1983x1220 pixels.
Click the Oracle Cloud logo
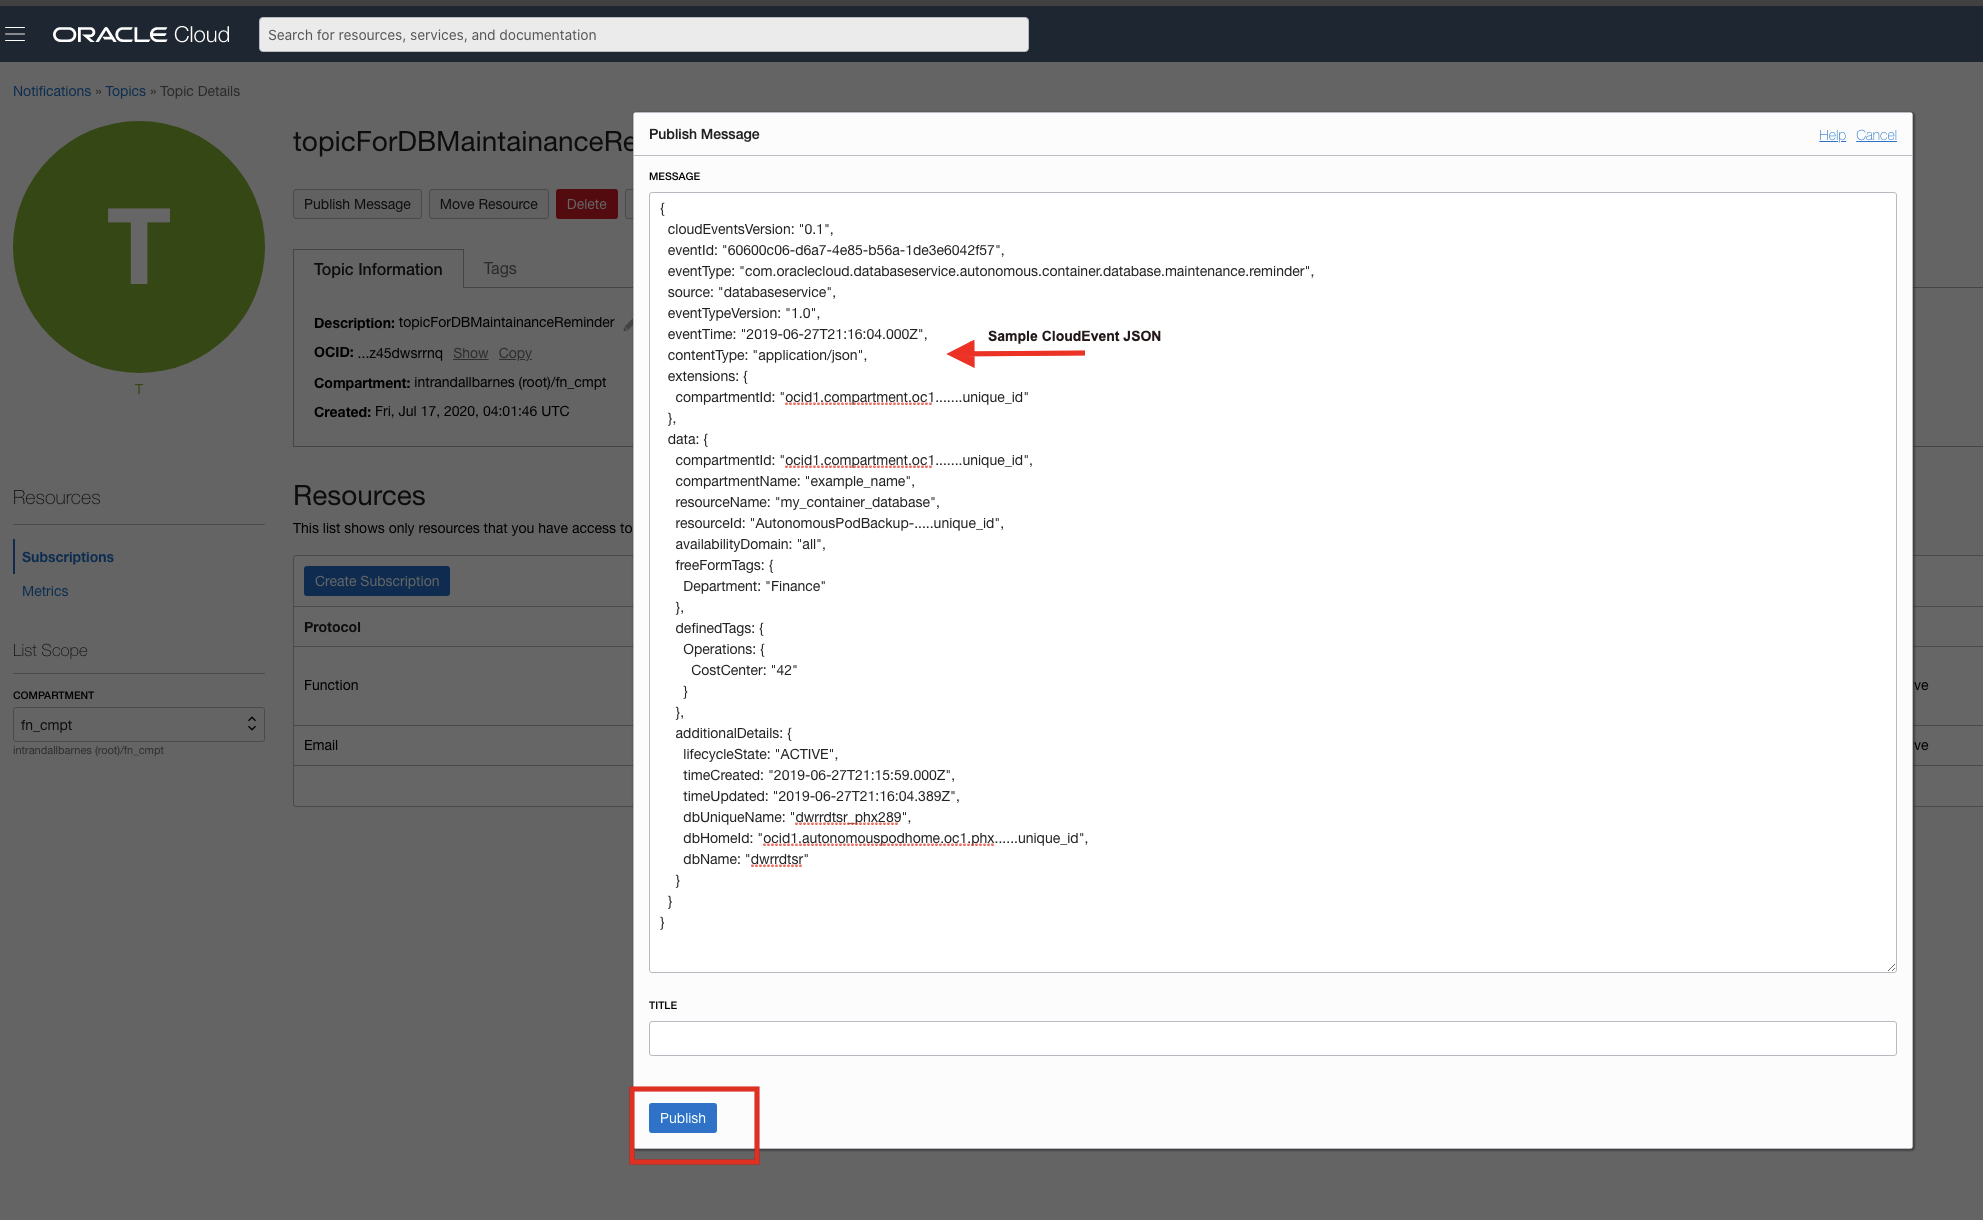pyautogui.click(x=141, y=35)
